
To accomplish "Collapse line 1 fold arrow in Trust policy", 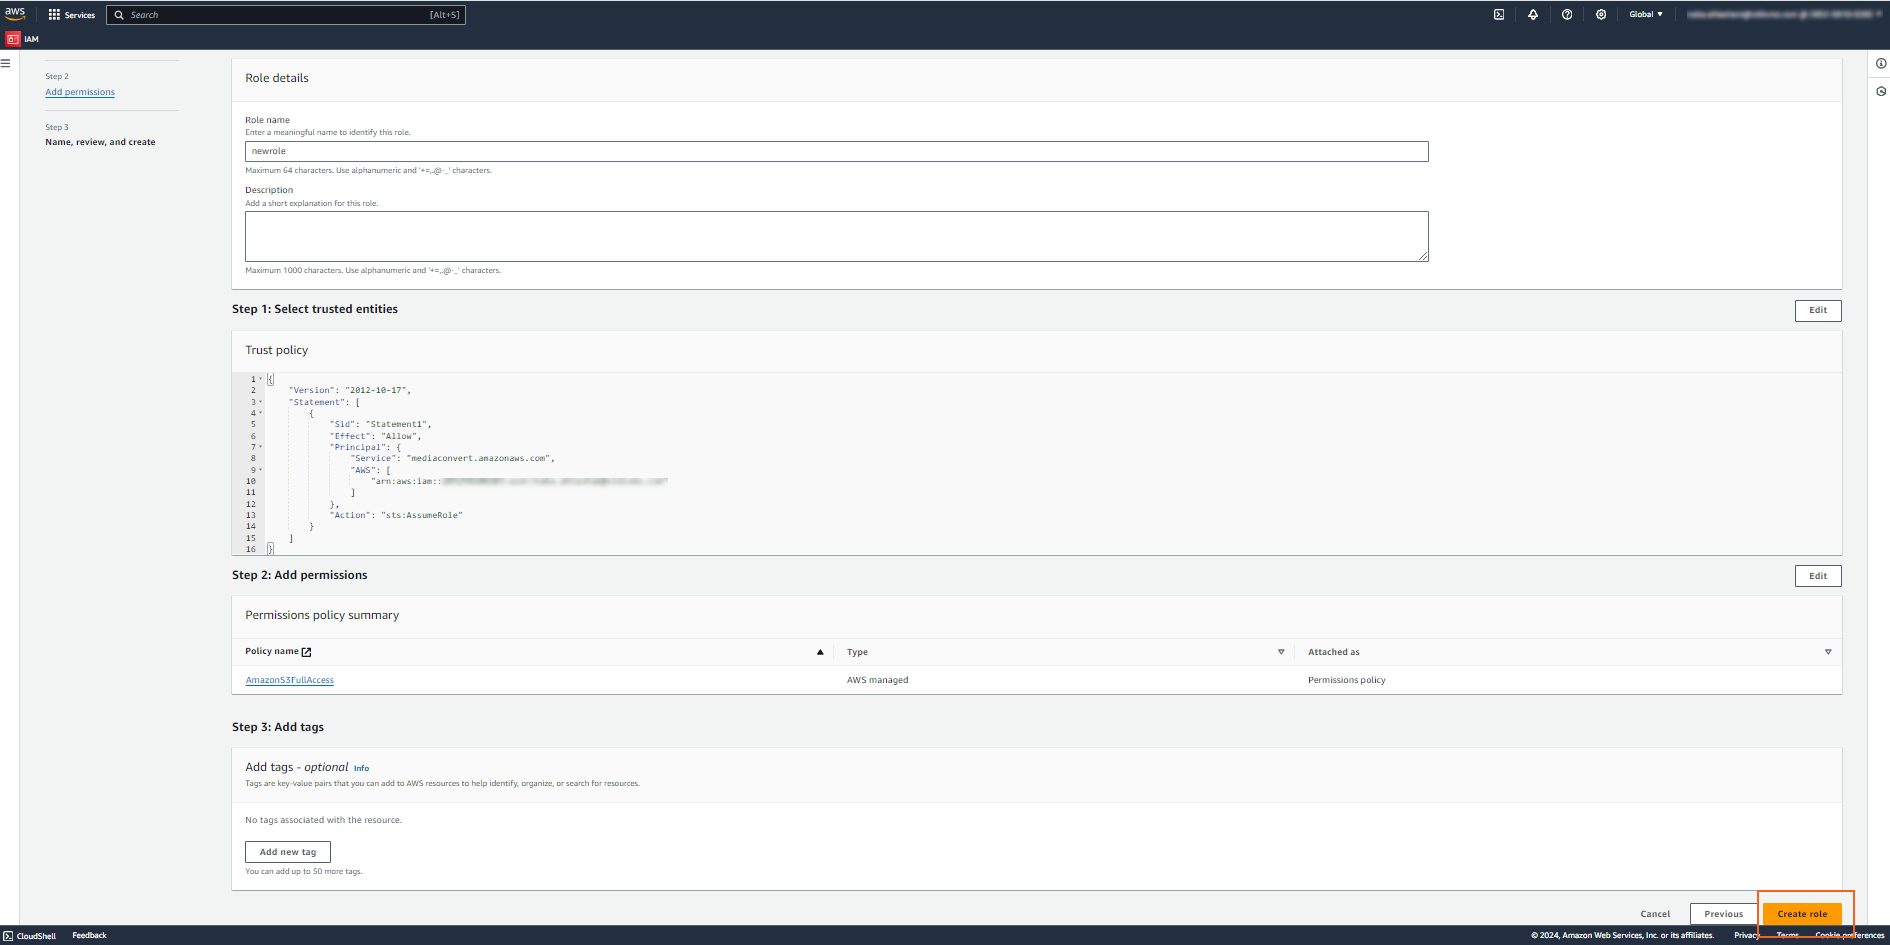I will [x=261, y=379].
